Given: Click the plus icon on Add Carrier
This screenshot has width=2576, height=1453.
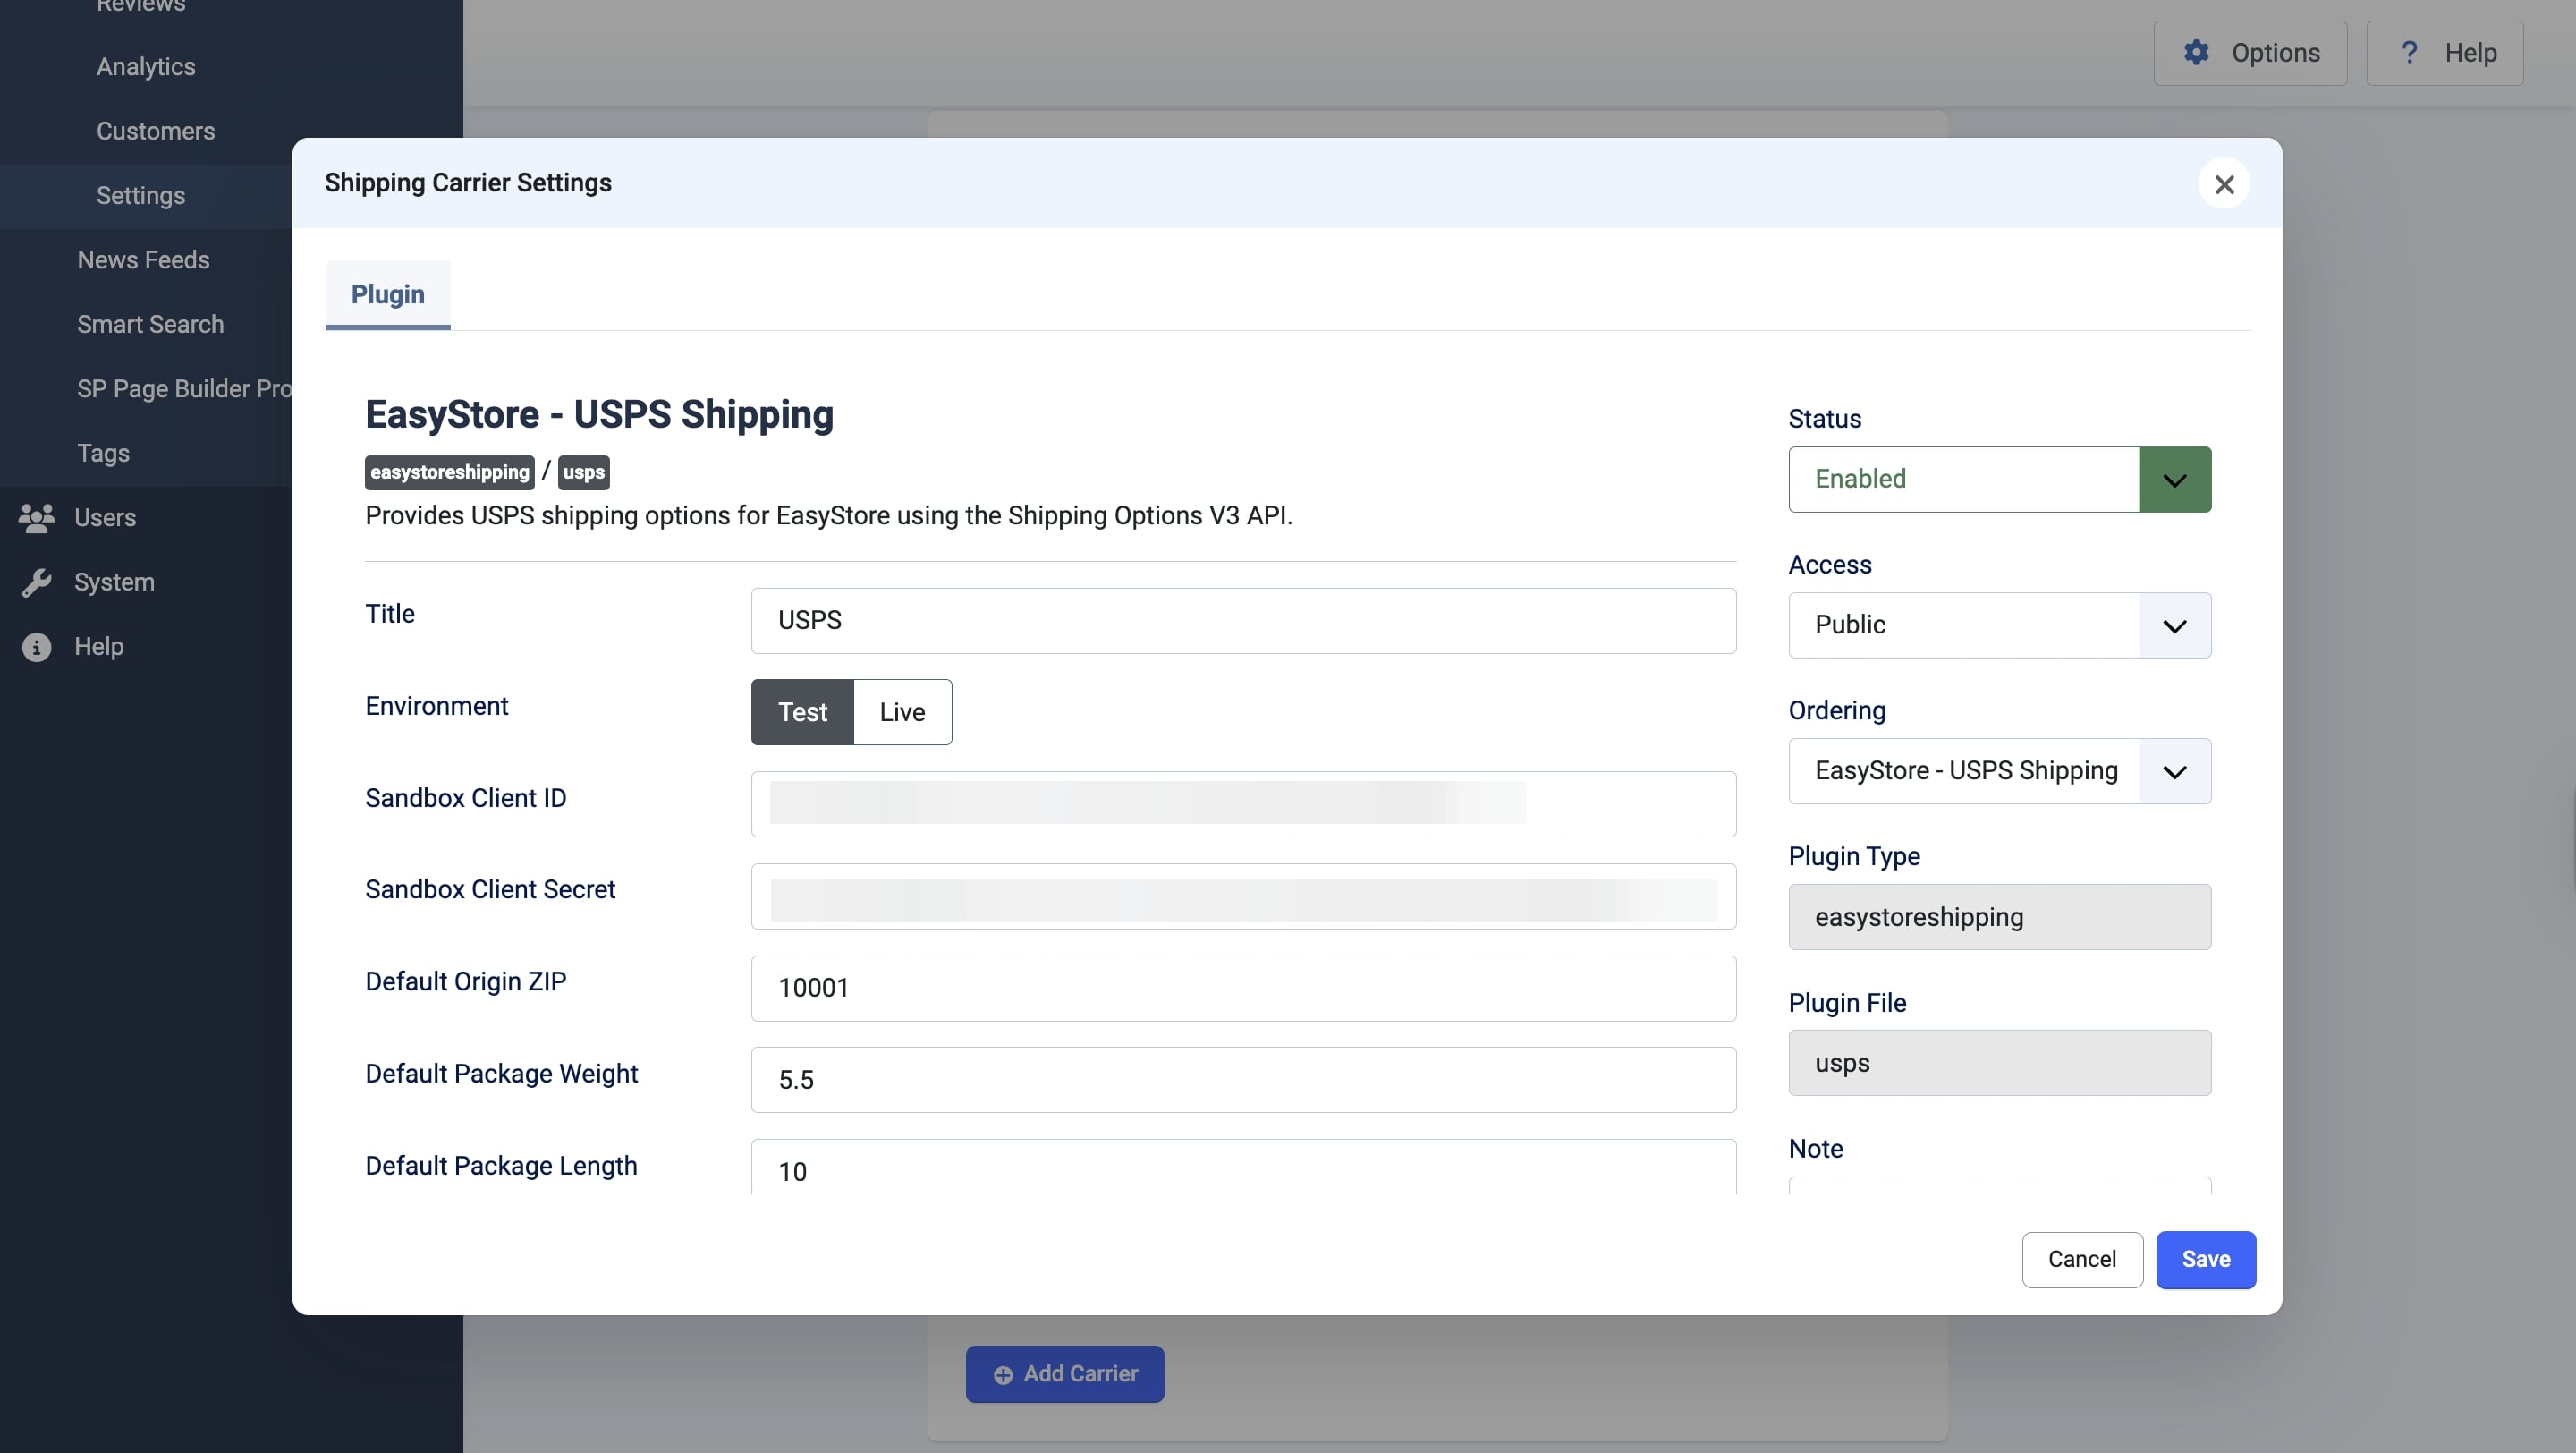Looking at the screenshot, I should (x=1002, y=1374).
